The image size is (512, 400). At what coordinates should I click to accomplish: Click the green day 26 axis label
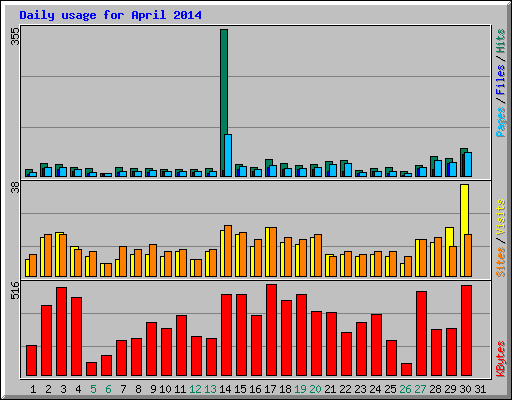tap(405, 389)
